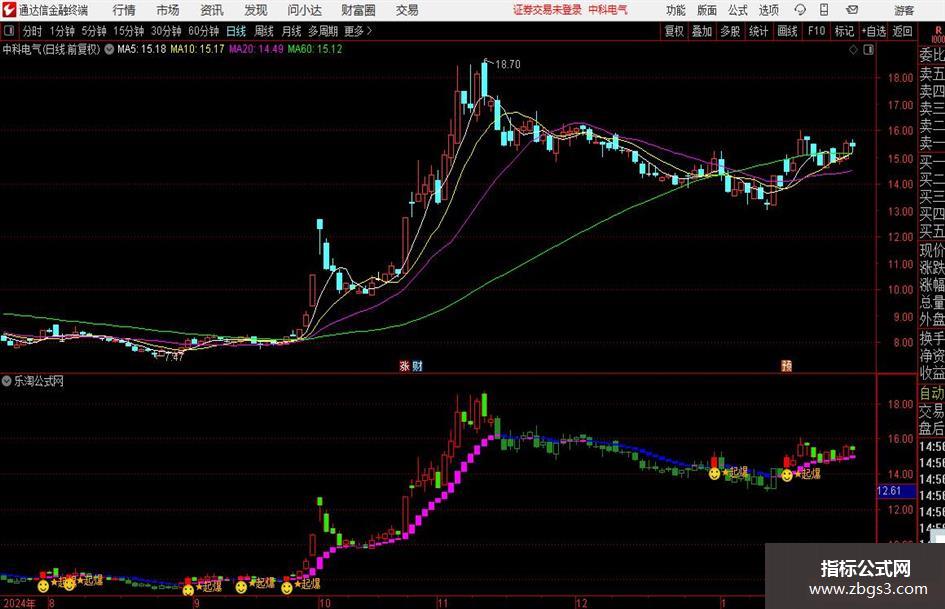Click the 中科电气(日线 前复权) chart title
945x609 pixels.
51,49
